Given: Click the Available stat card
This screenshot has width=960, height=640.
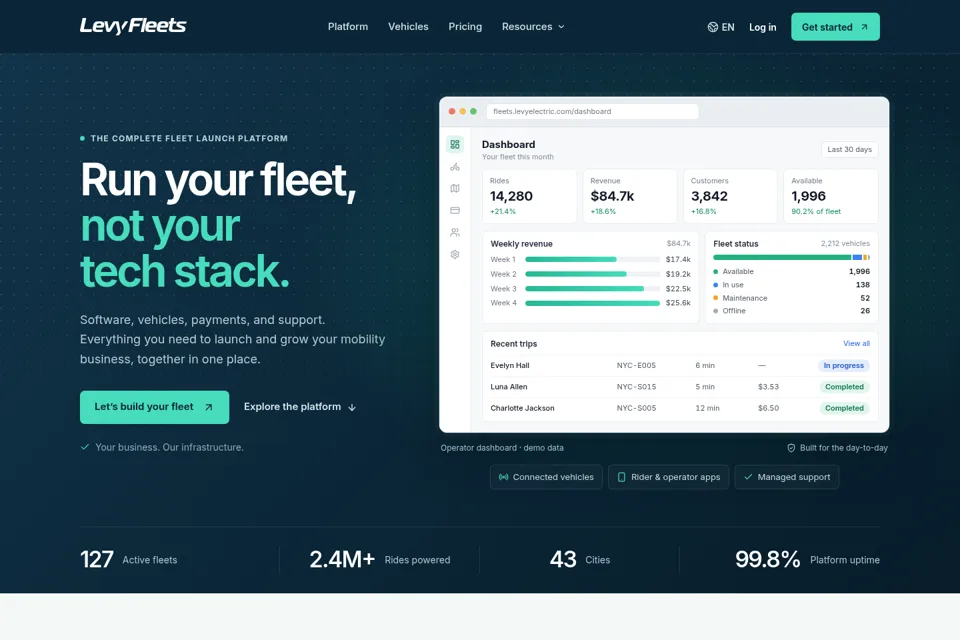Looking at the screenshot, I should [831, 196].
